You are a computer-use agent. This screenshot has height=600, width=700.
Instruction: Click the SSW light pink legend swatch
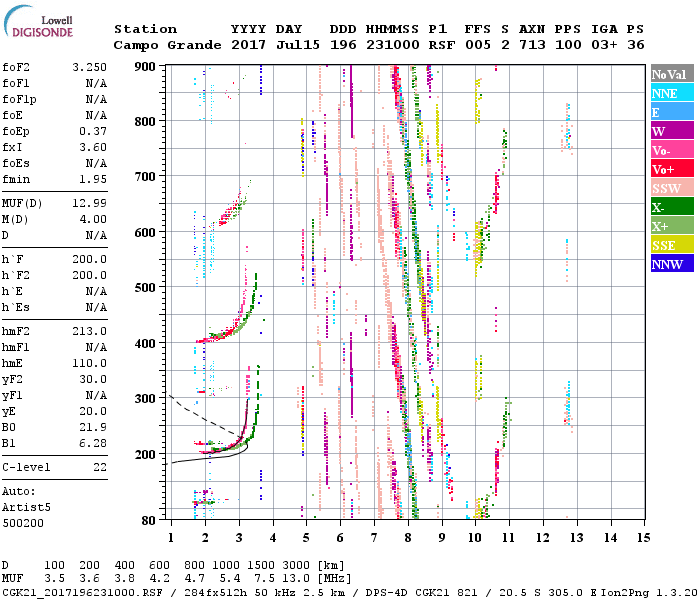pyautogui.click(x=671, y=189)
